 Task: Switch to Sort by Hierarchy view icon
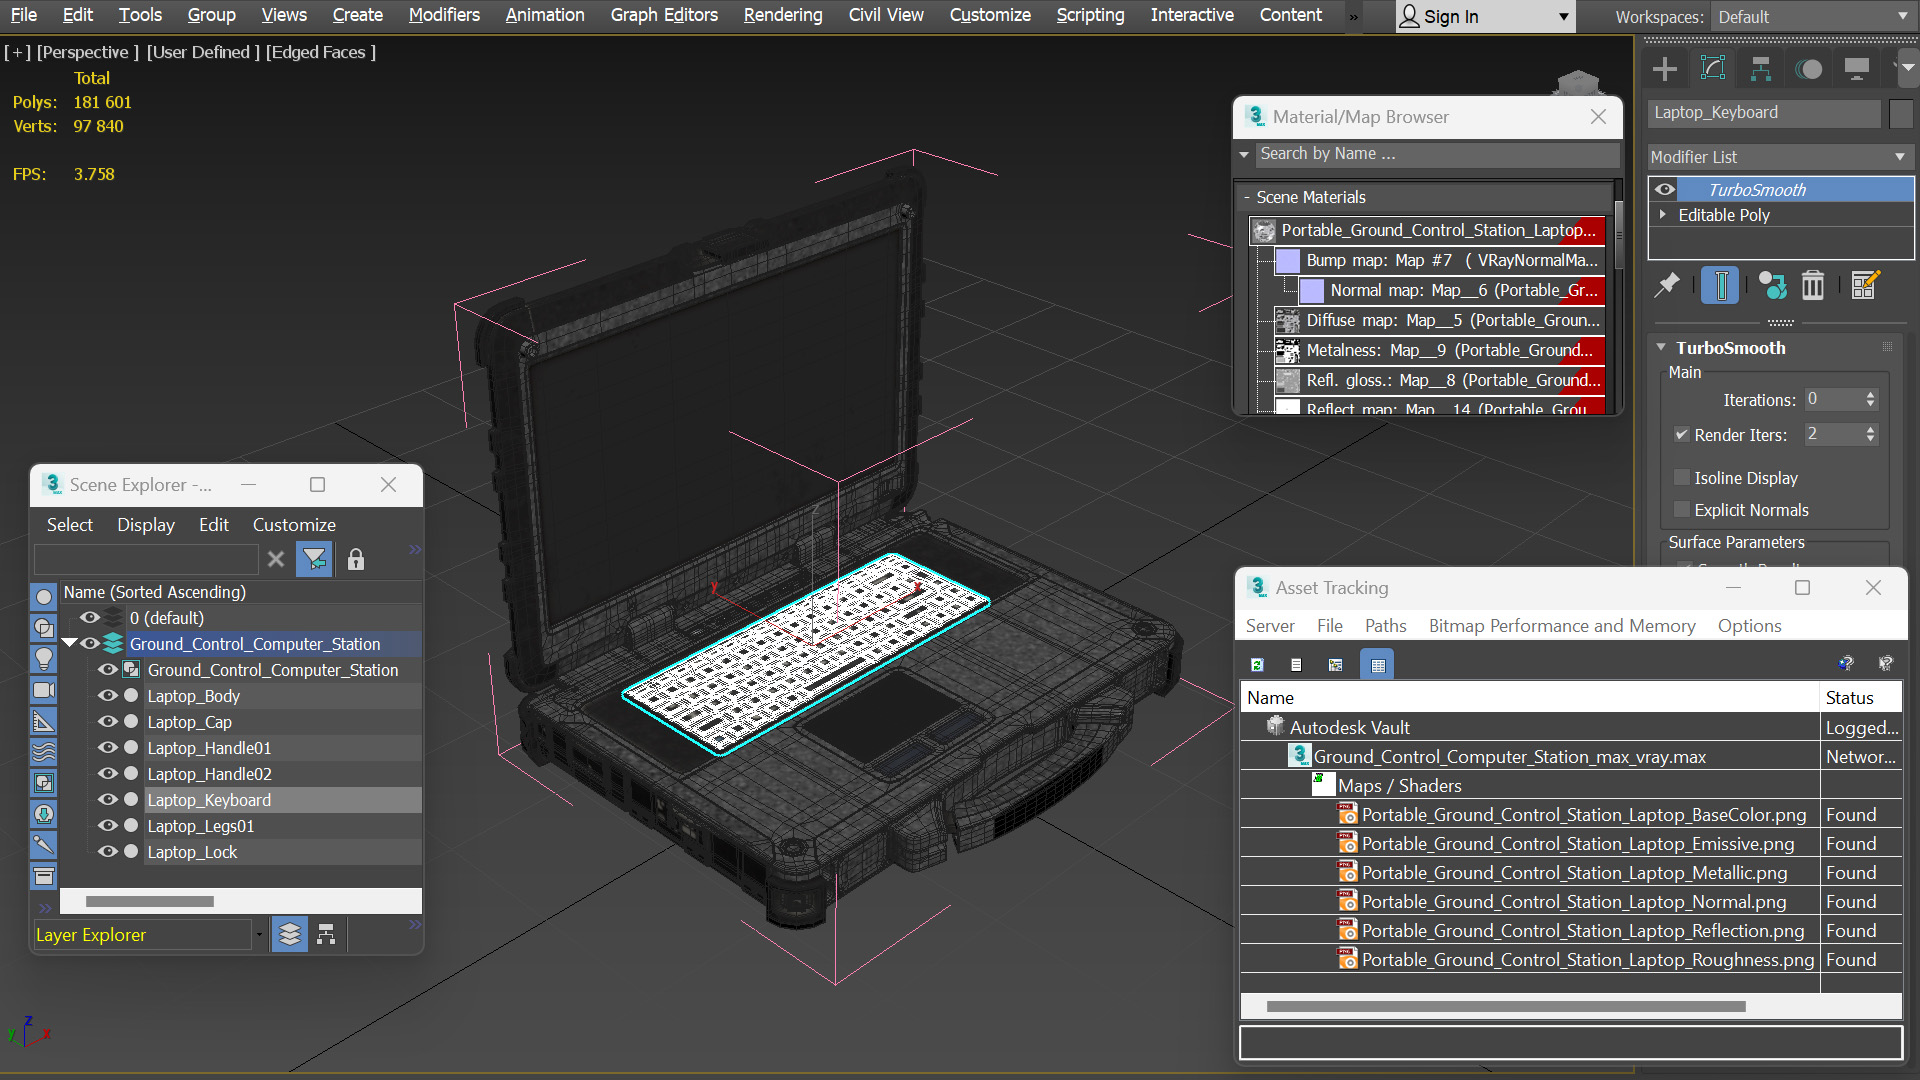click(326, 934)
